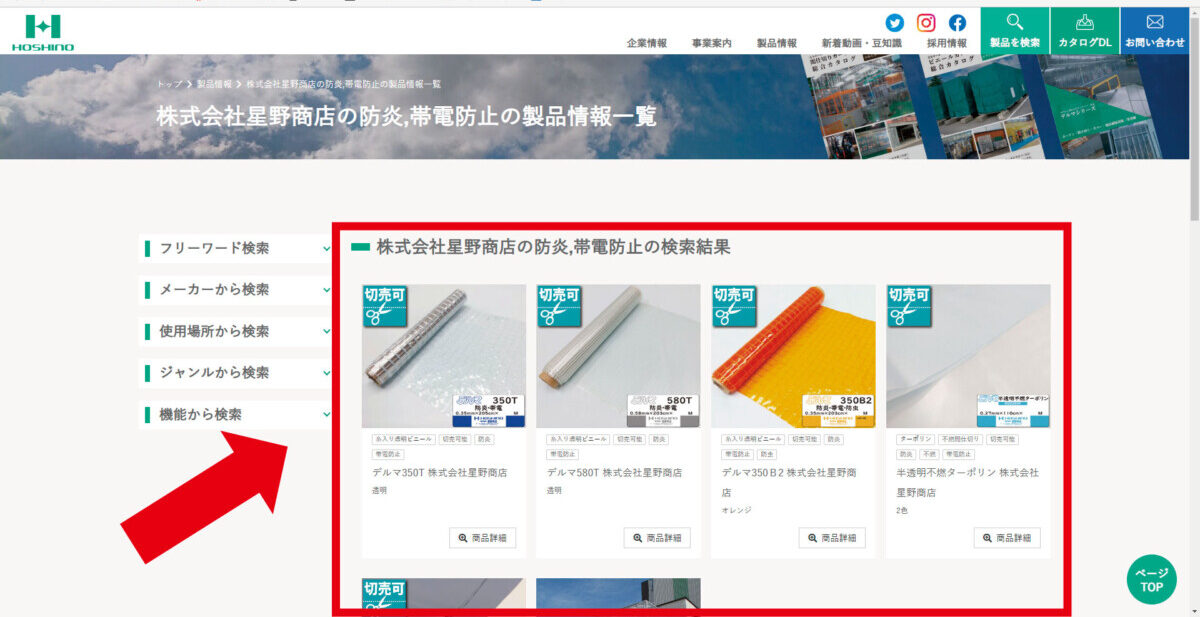This screenshot has height=617, width=1200.
Task: Click the HOSHINO logo
Action: pyautogui.click(x=43, y=32)
